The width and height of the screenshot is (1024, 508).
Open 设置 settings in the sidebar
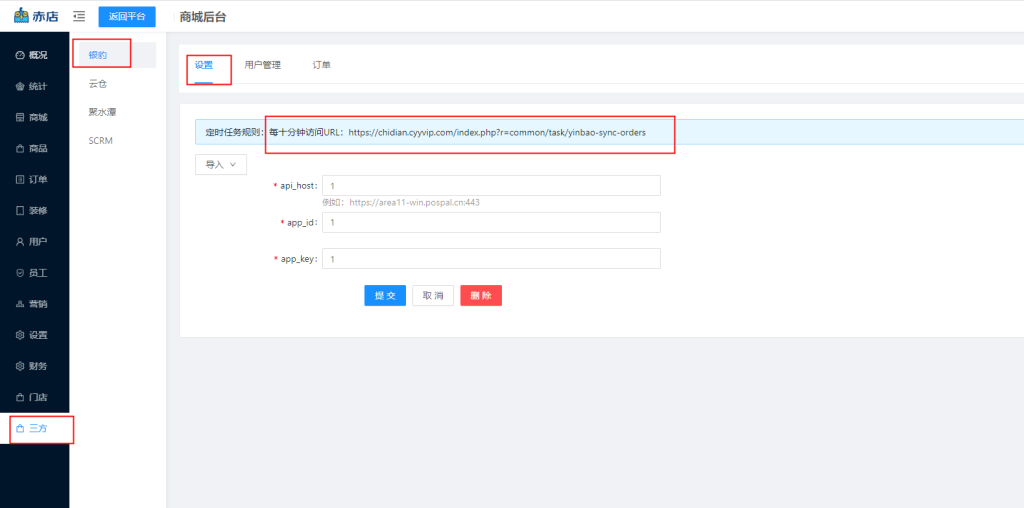coord(32,335)
